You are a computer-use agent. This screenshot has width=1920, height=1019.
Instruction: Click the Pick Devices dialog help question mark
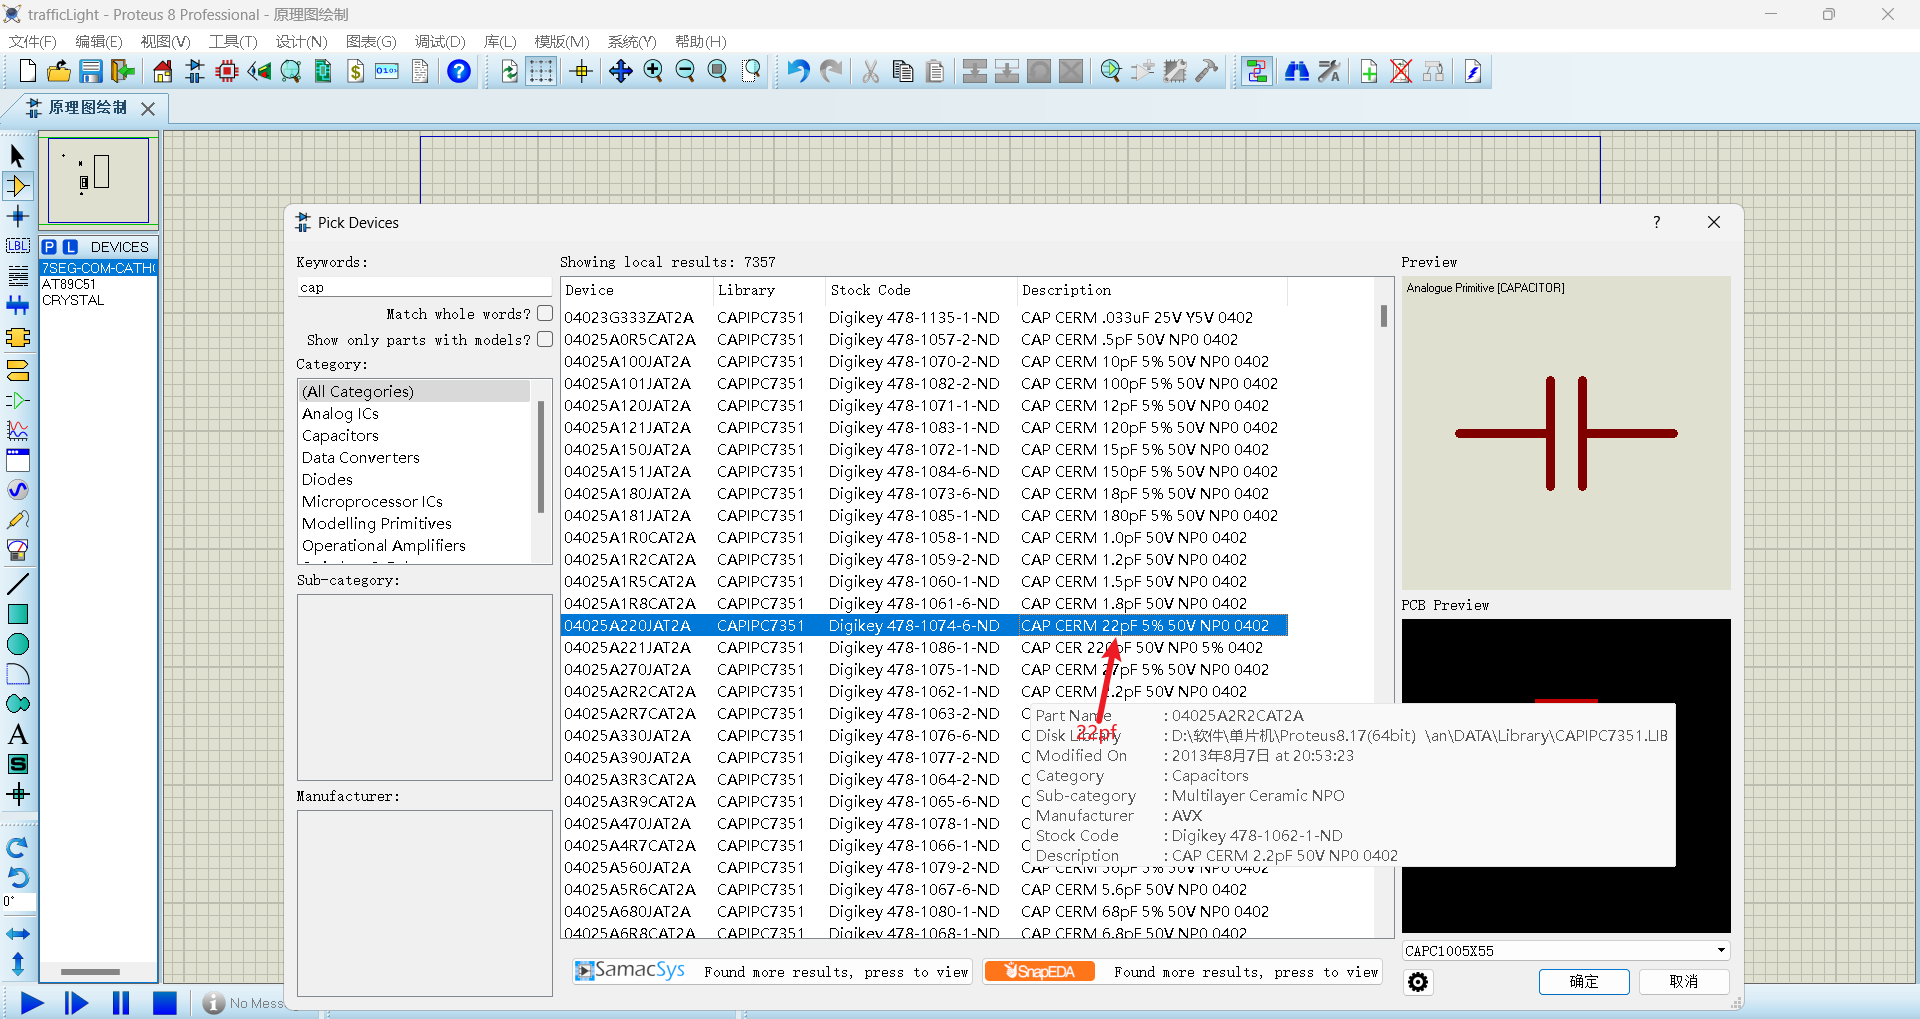1656,222
